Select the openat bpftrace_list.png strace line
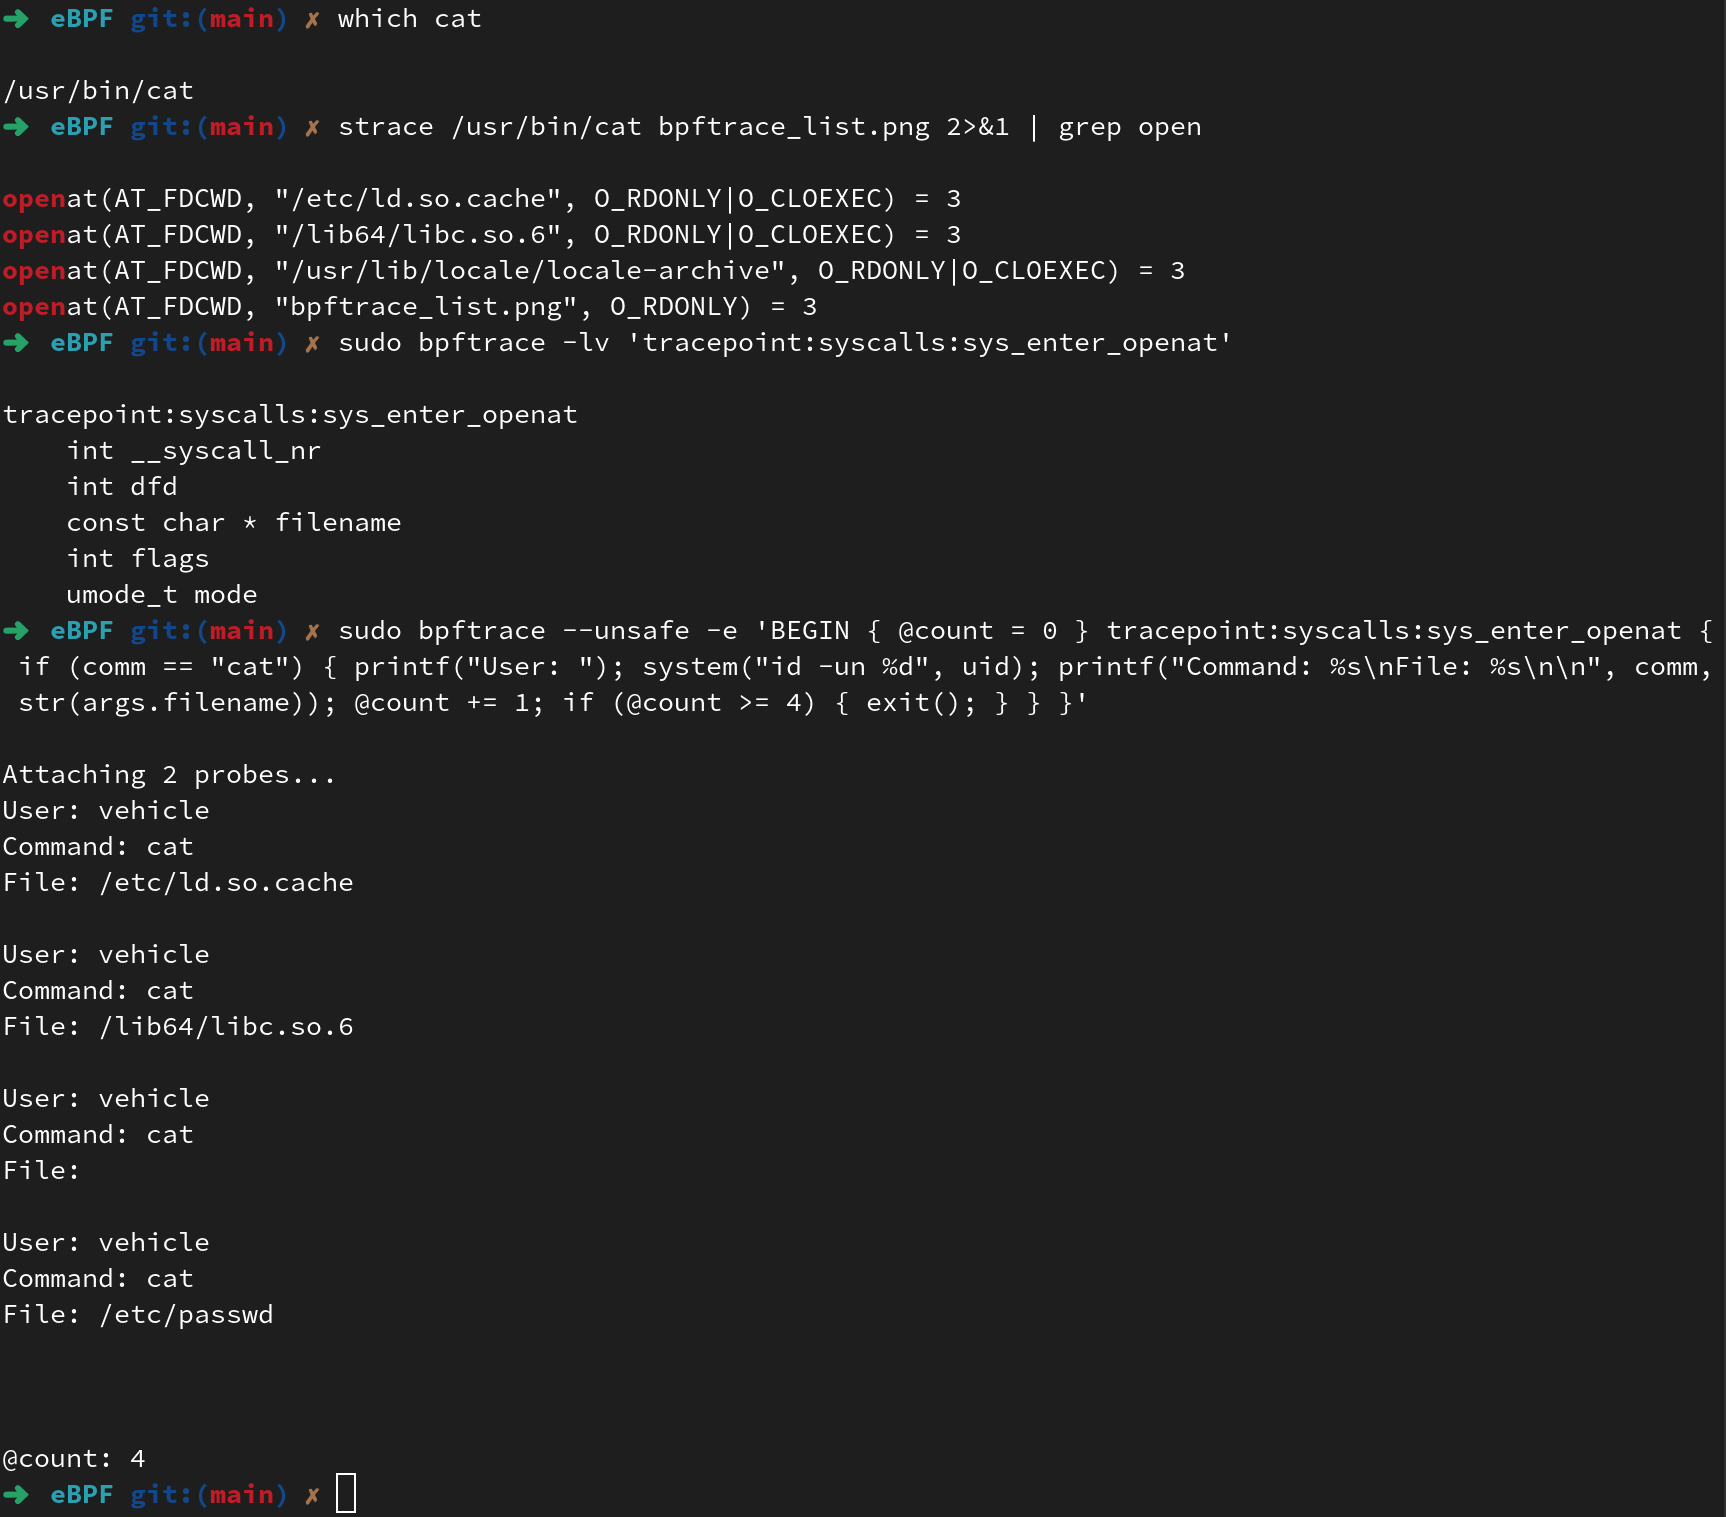The width and height of the screenshot is (1726, 1517). pos(409,307)
